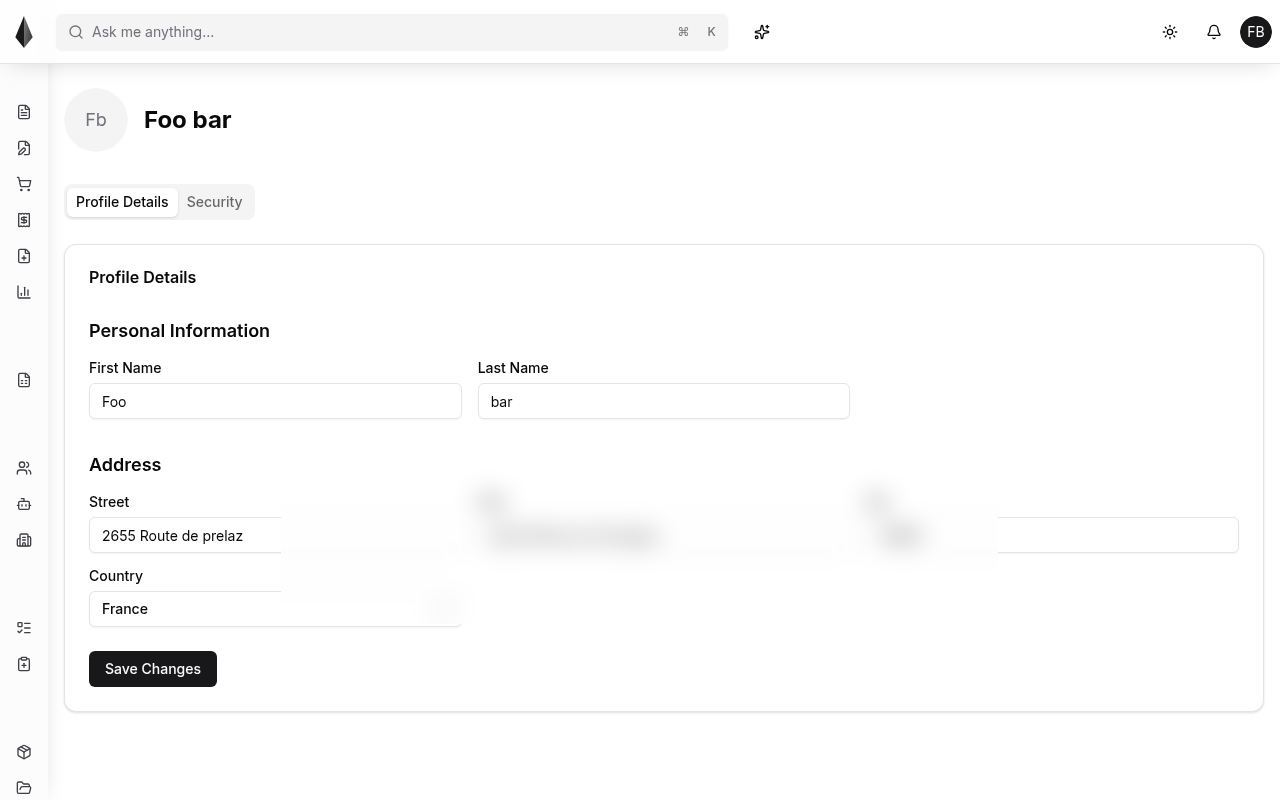
Task: Open the hotel building icon in the sidebar
Action: click(x=24, y=540)
